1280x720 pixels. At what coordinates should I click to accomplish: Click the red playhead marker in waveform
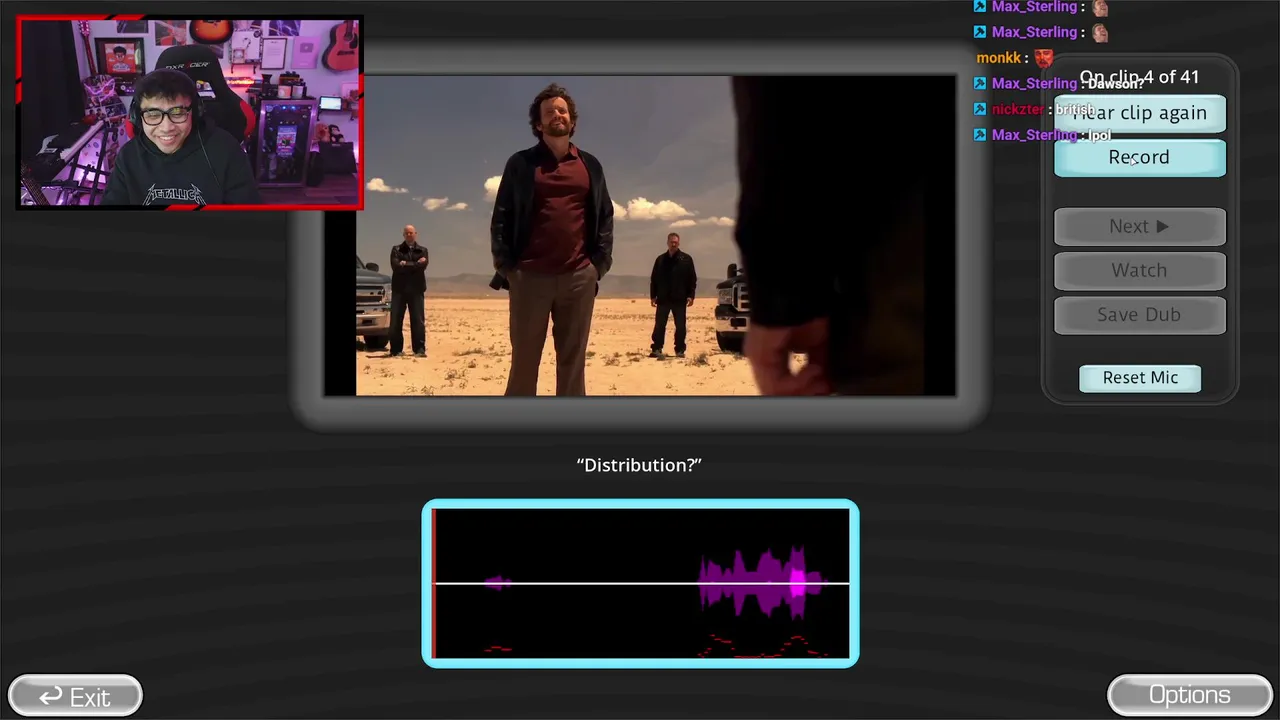(434, 583)
